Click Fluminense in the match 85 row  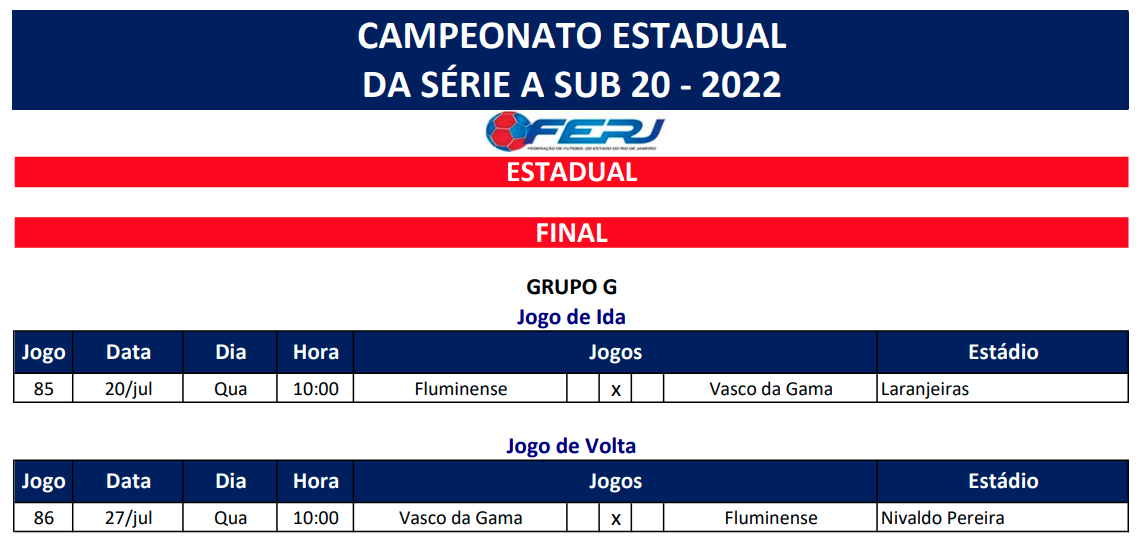pos(460,389)
